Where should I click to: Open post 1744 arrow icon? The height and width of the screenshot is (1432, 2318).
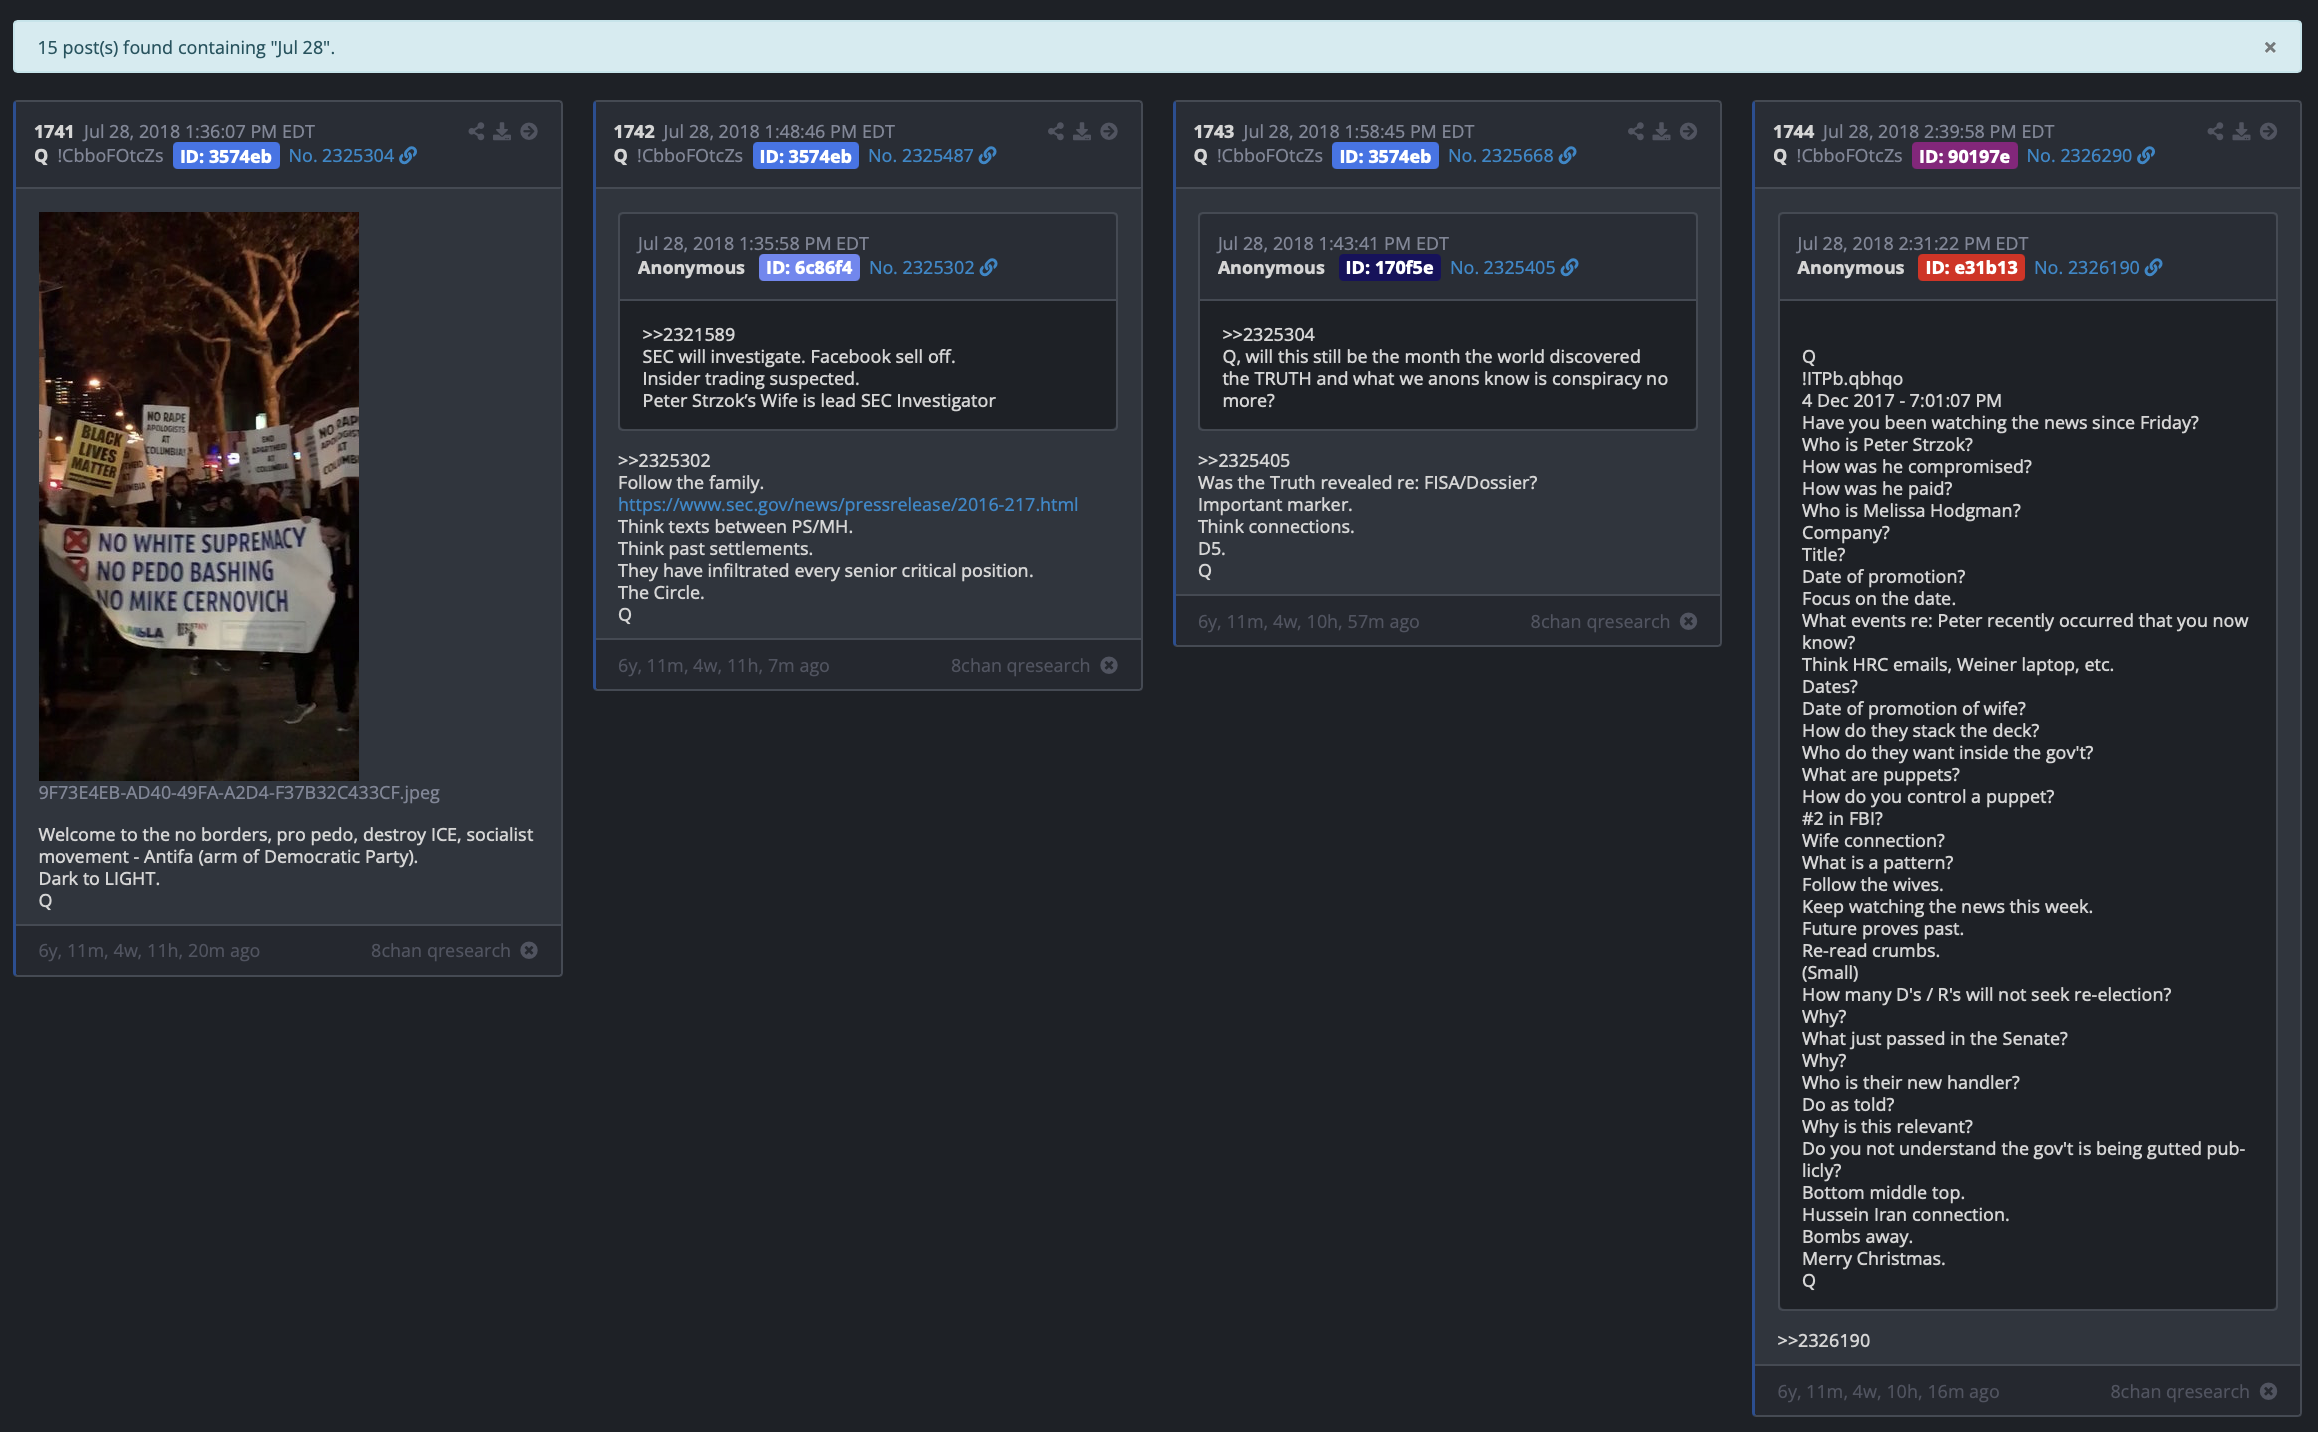(x=2269, y=131)
